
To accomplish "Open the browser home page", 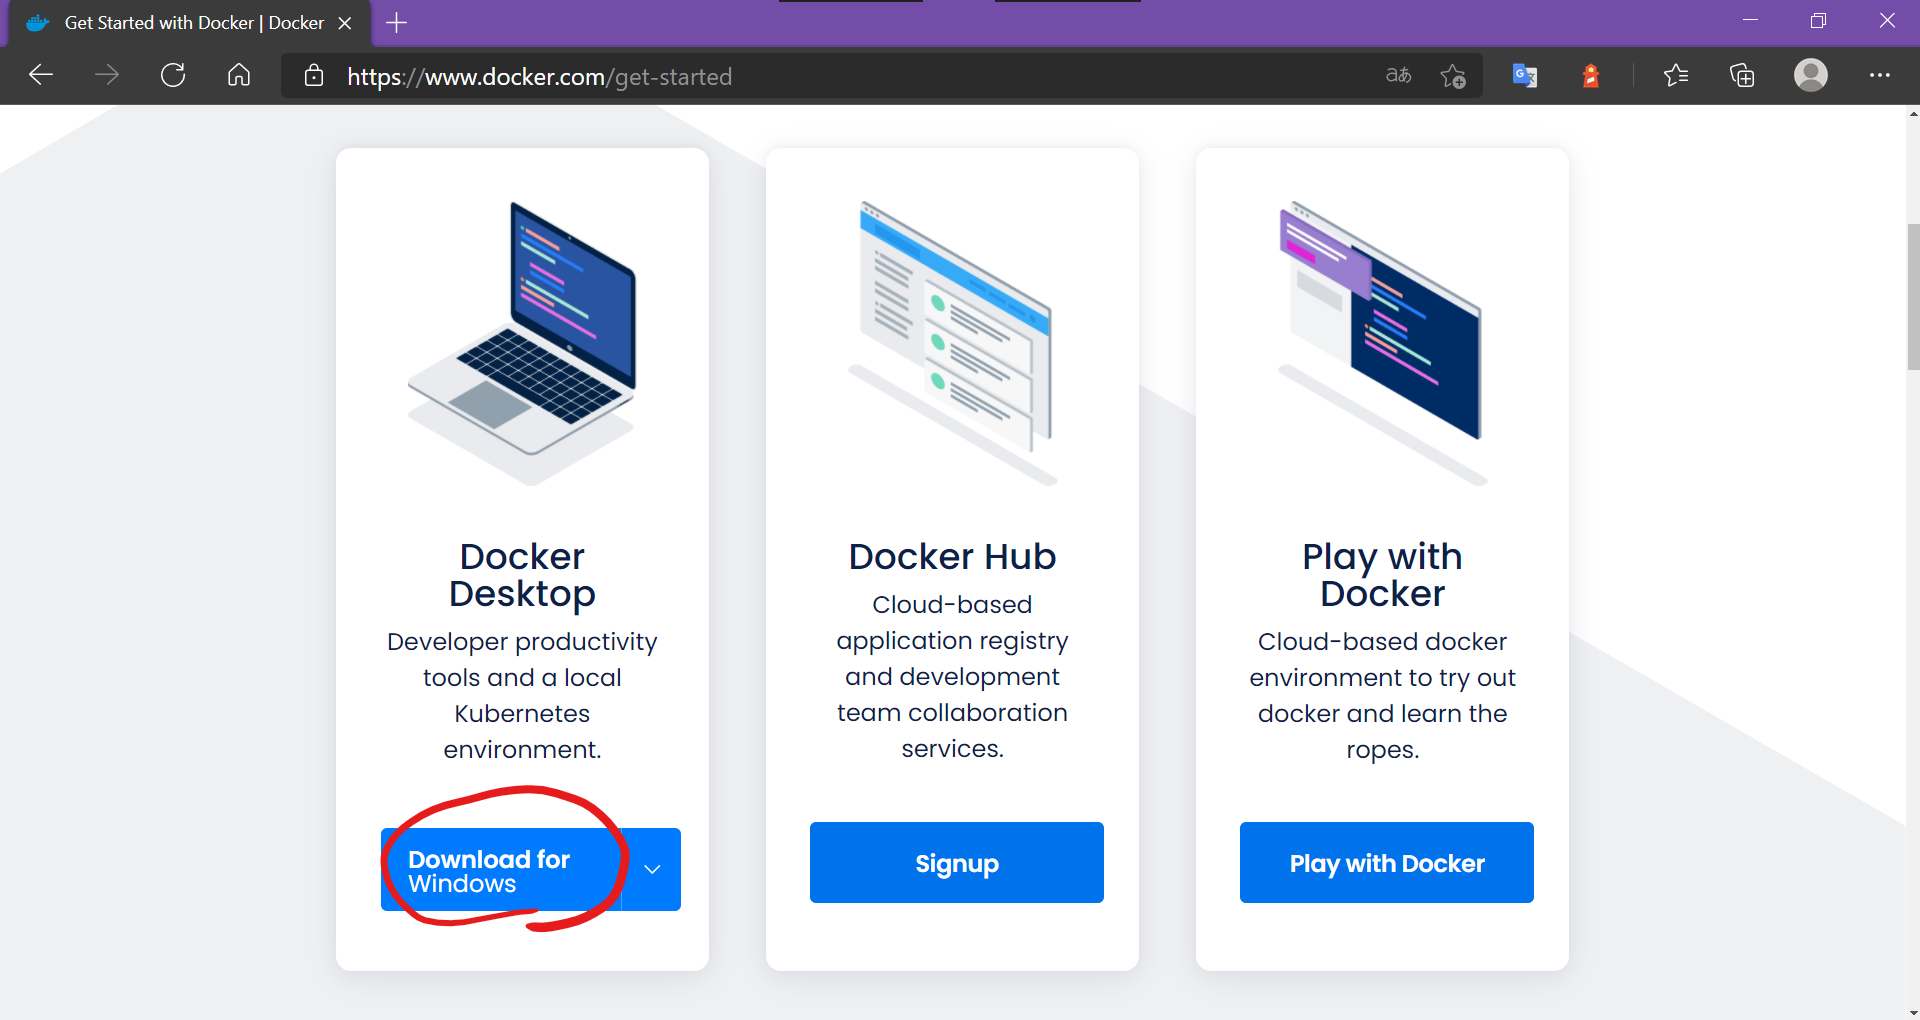I will (x=239, y=75).
